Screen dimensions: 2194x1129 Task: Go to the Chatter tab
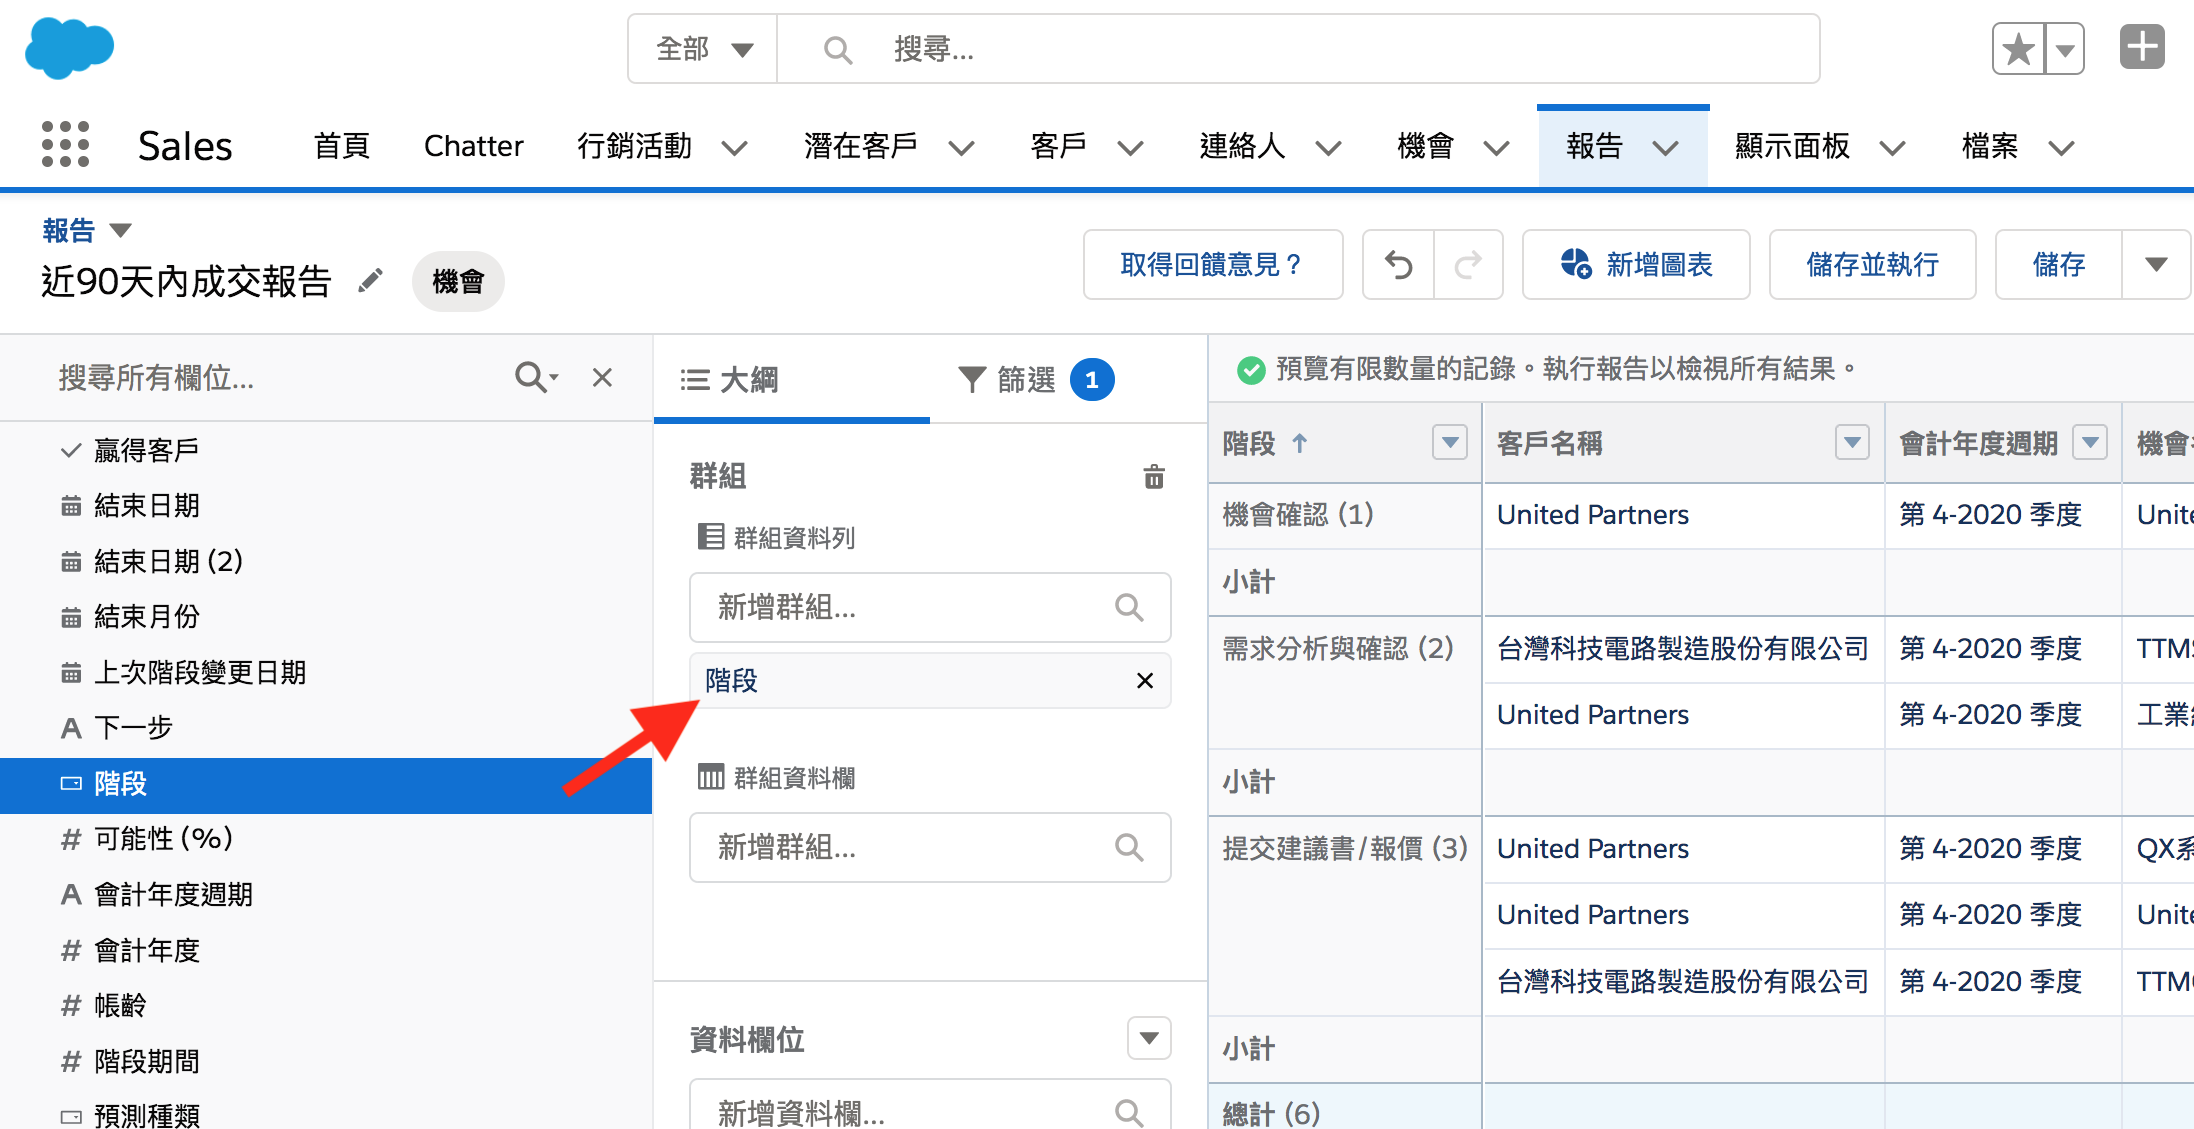(473, 146)
